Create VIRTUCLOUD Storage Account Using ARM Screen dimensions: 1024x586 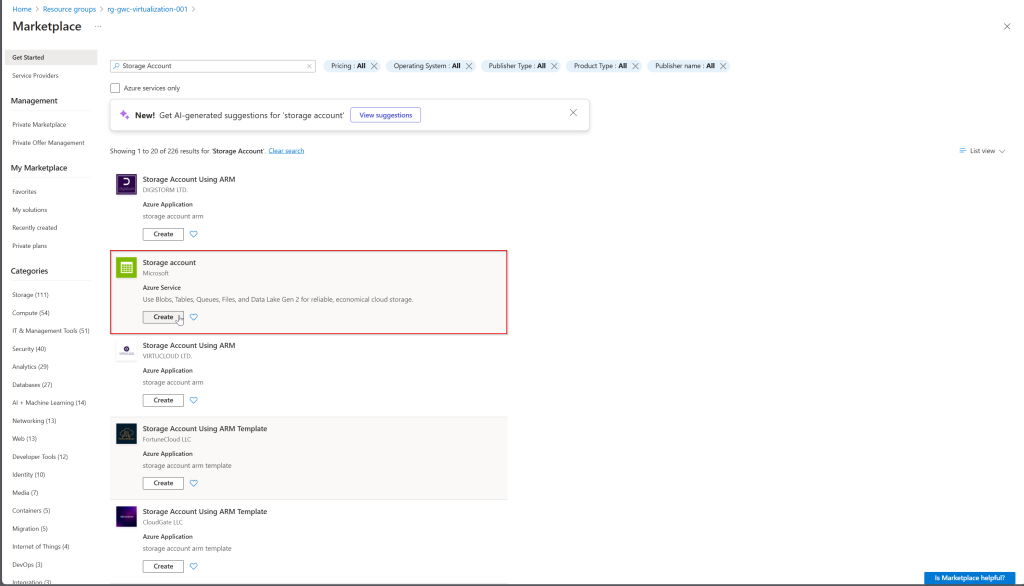click(x=163, y=400)
